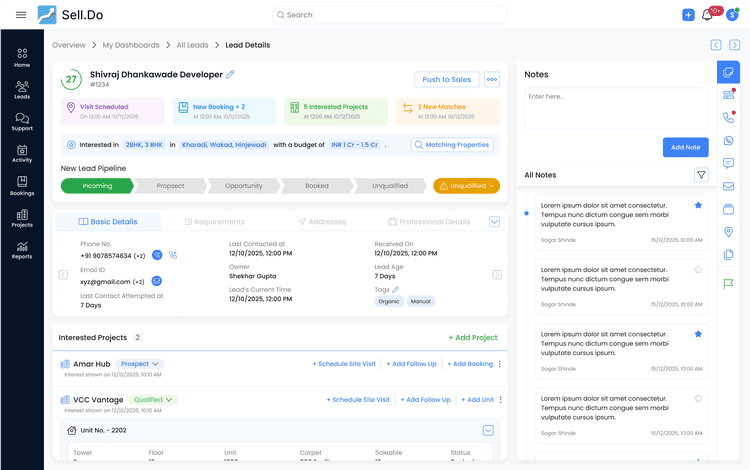Click the Add Project link

tap(473, 338)
